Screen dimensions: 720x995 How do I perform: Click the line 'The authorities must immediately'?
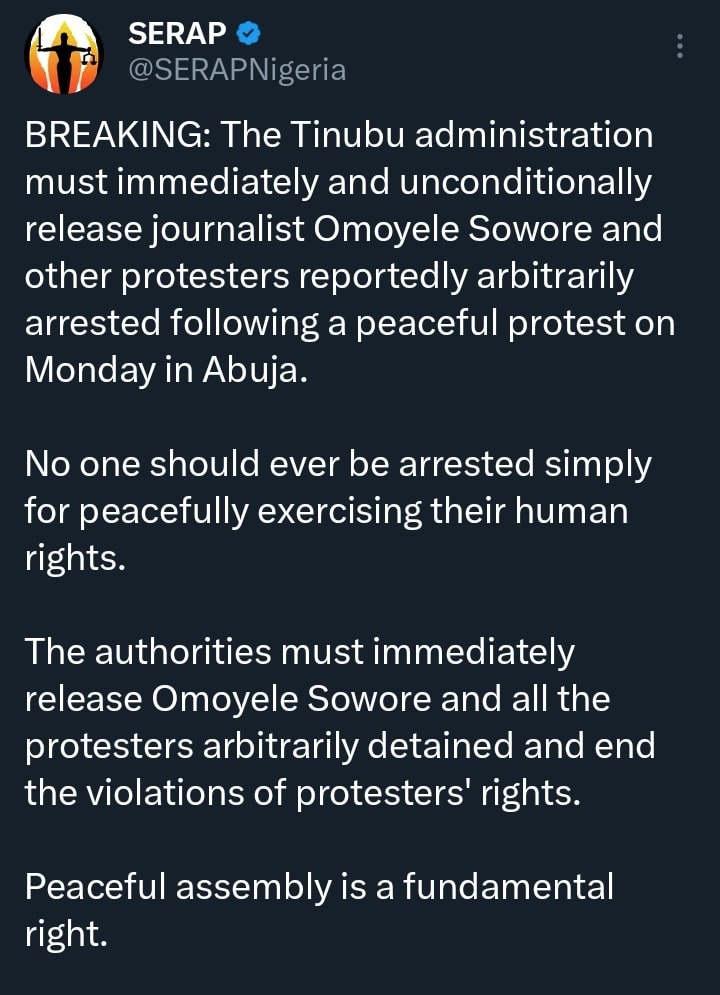tap(300, 652)
